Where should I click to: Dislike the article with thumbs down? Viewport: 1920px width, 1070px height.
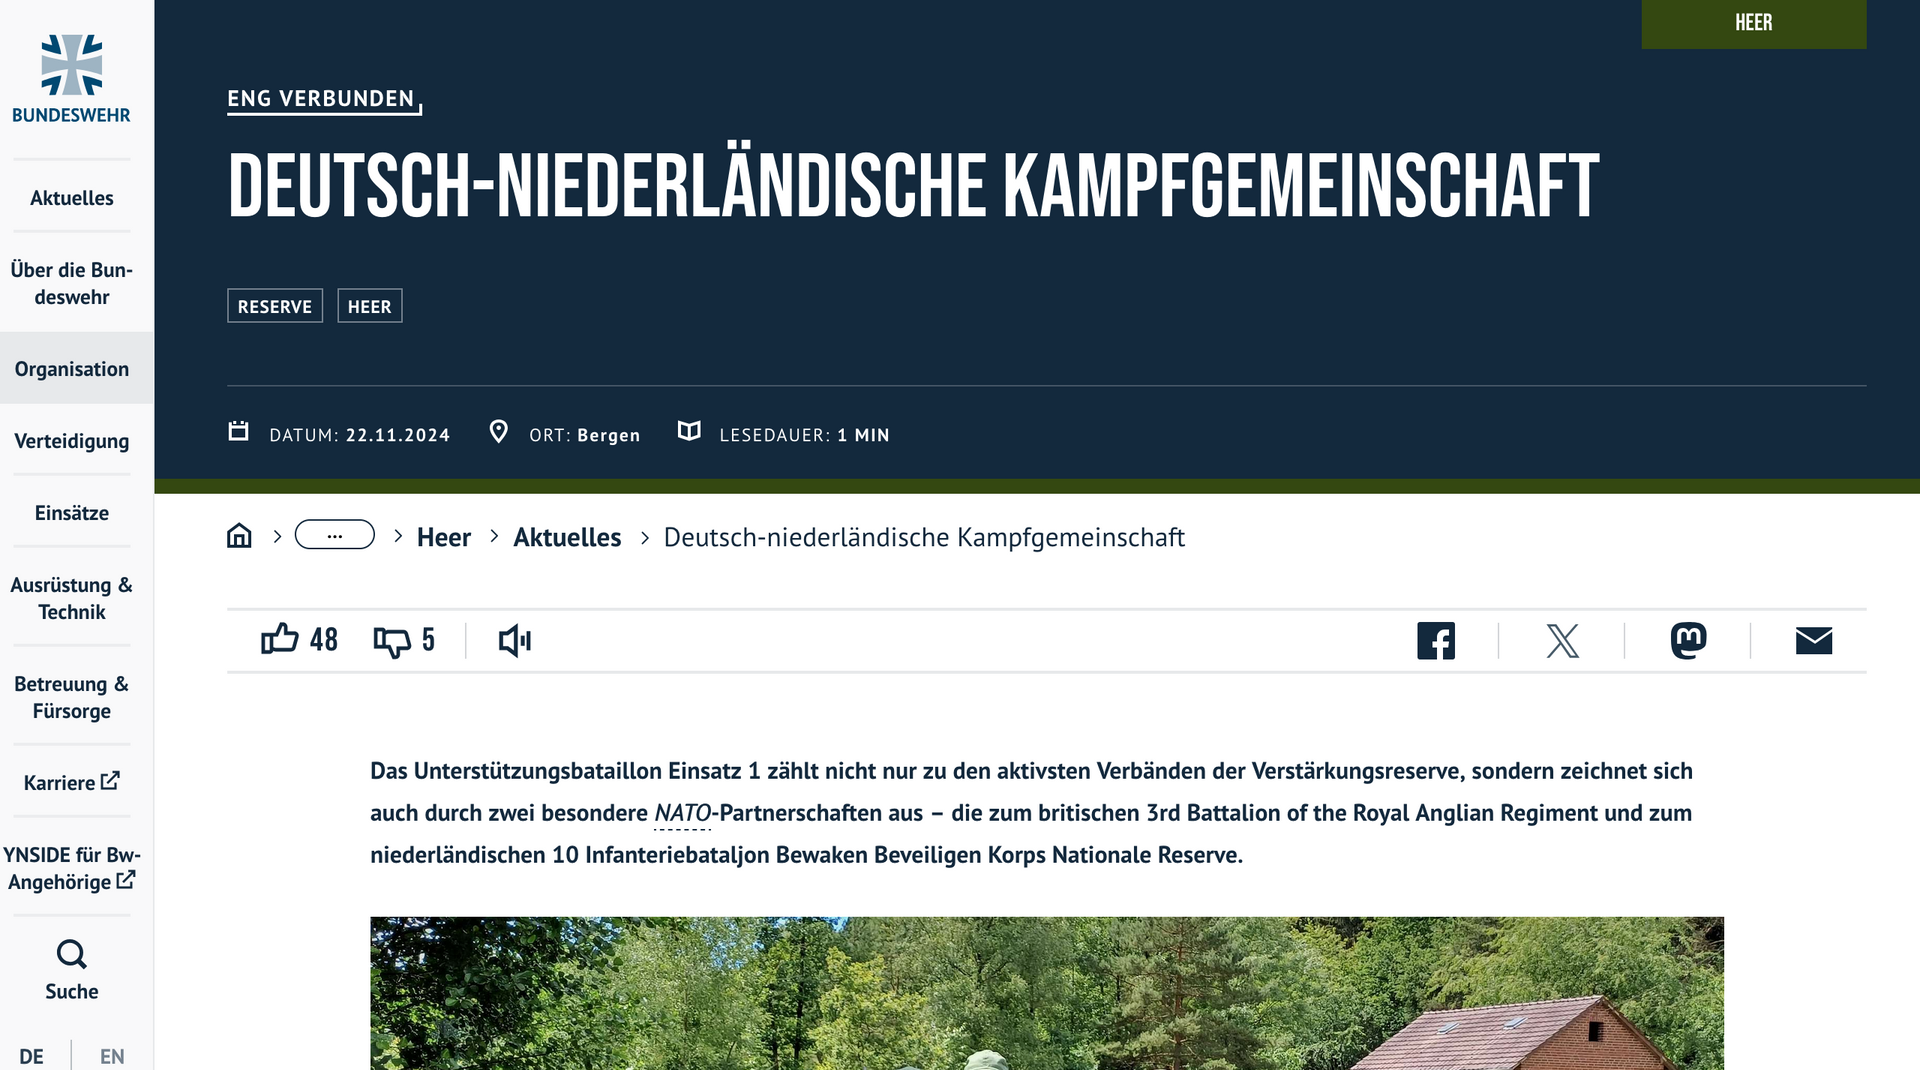click(392, 641)
